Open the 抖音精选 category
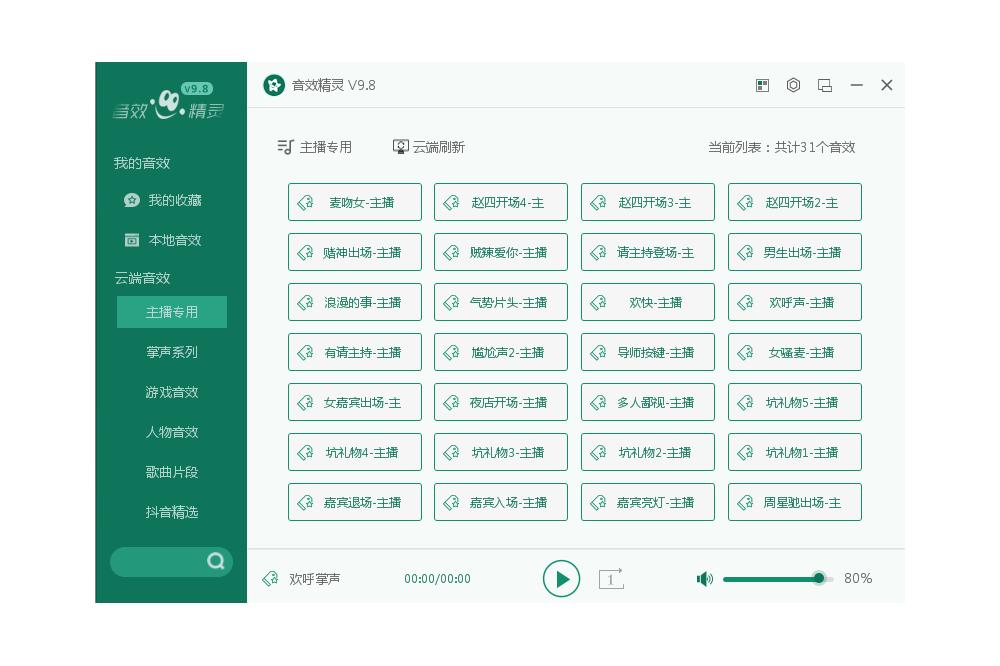 click(x=172, y=512)
